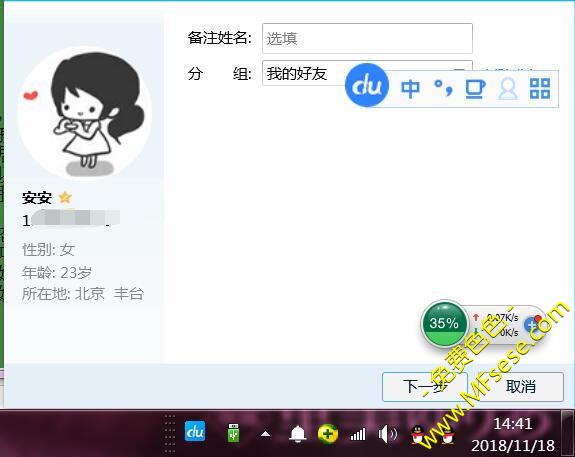
Task: Click the yellow star next to 安安
Action: click(x=65, y=197)
